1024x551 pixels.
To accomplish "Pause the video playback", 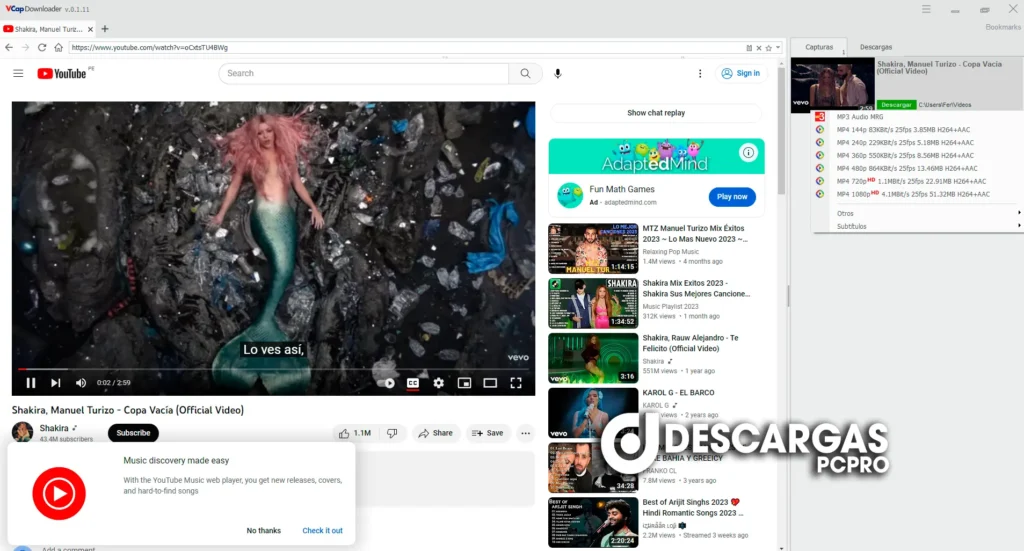I will (31, 382).
